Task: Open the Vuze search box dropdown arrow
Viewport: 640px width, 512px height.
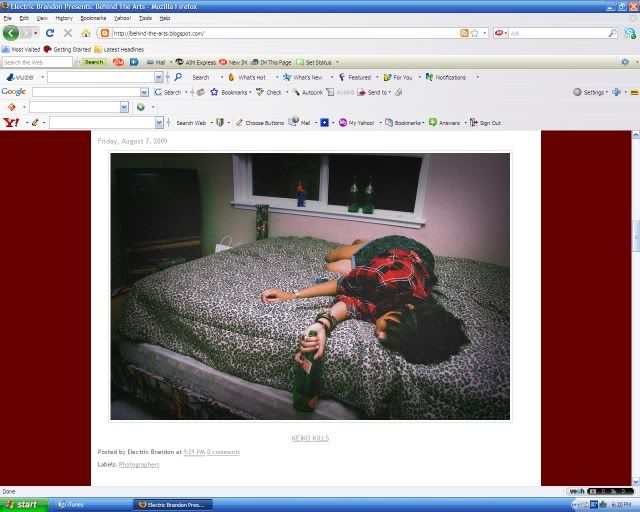Action: (x=159, y=77)
